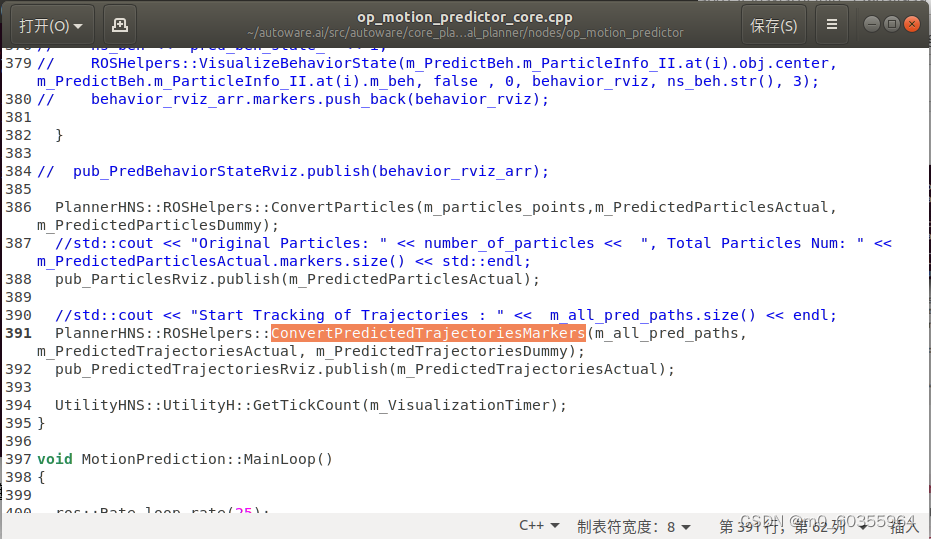Click ConvertParticles on line 386
931x539 pixels.
click(343, 207)
